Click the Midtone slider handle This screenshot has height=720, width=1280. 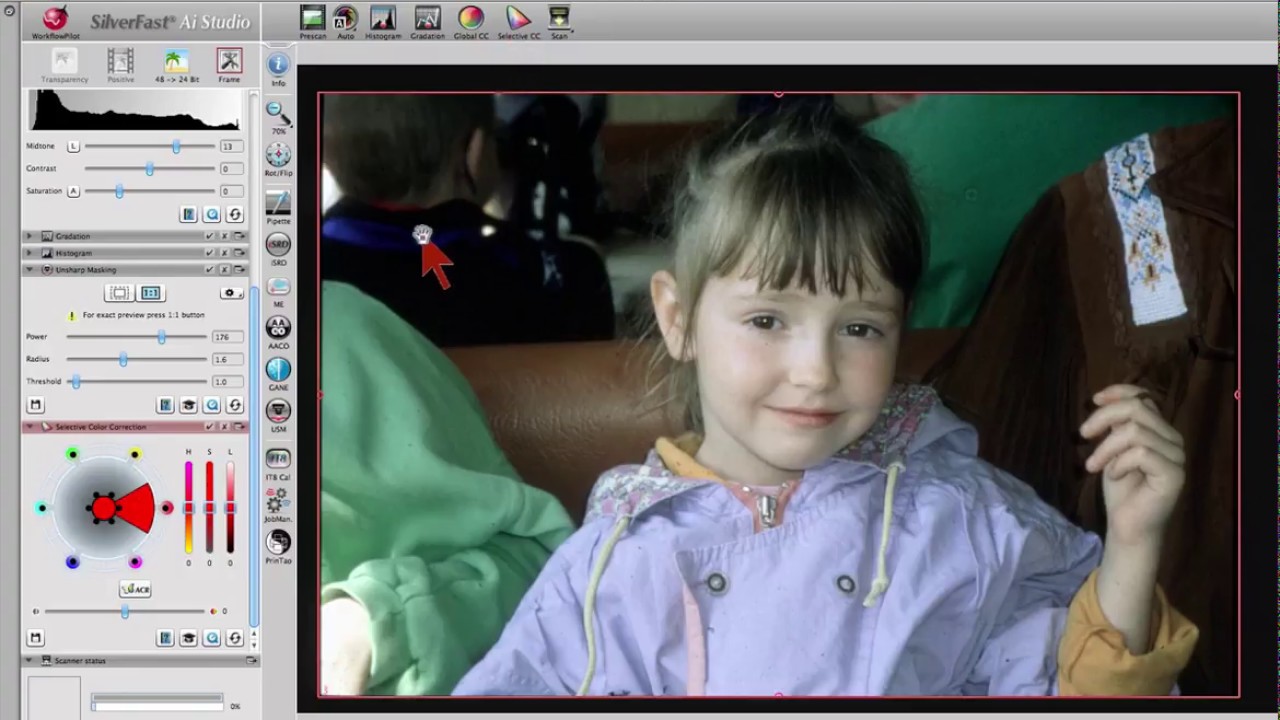click(176, 147)
